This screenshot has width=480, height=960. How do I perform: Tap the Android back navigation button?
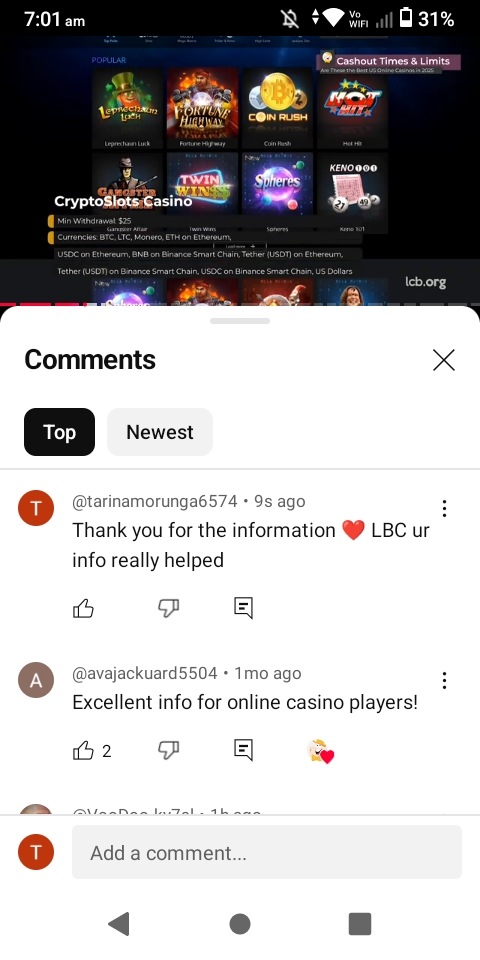[119, 924]
